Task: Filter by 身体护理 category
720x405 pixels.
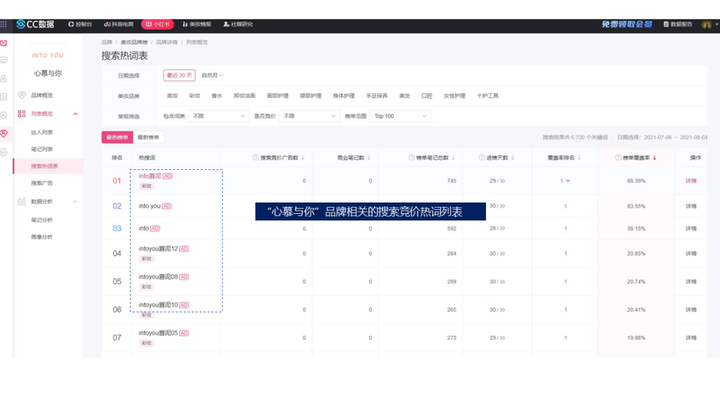Action: pyautogui.click(x=343, y=96)
